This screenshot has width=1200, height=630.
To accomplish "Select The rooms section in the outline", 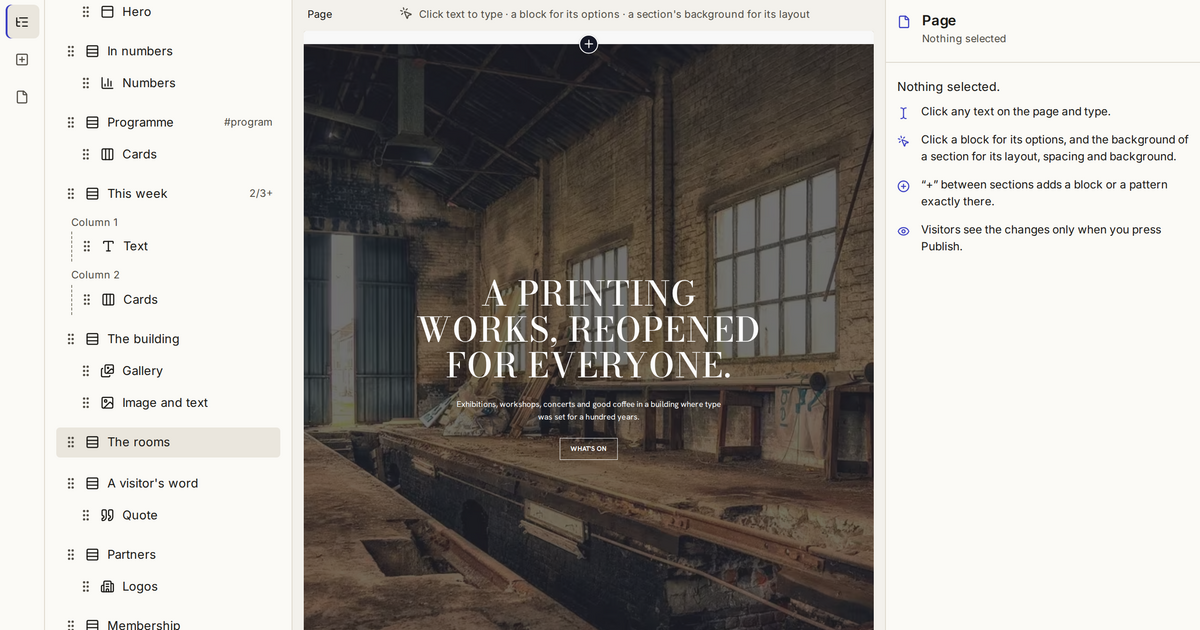I will pos(168,442).
